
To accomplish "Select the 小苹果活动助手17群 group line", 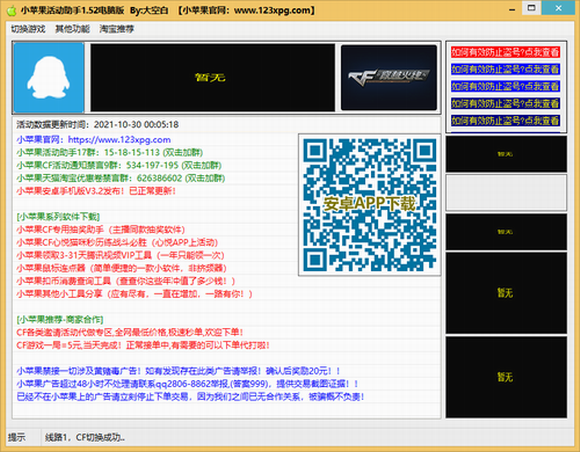I will pyautogui.click(x=109, y=152).
